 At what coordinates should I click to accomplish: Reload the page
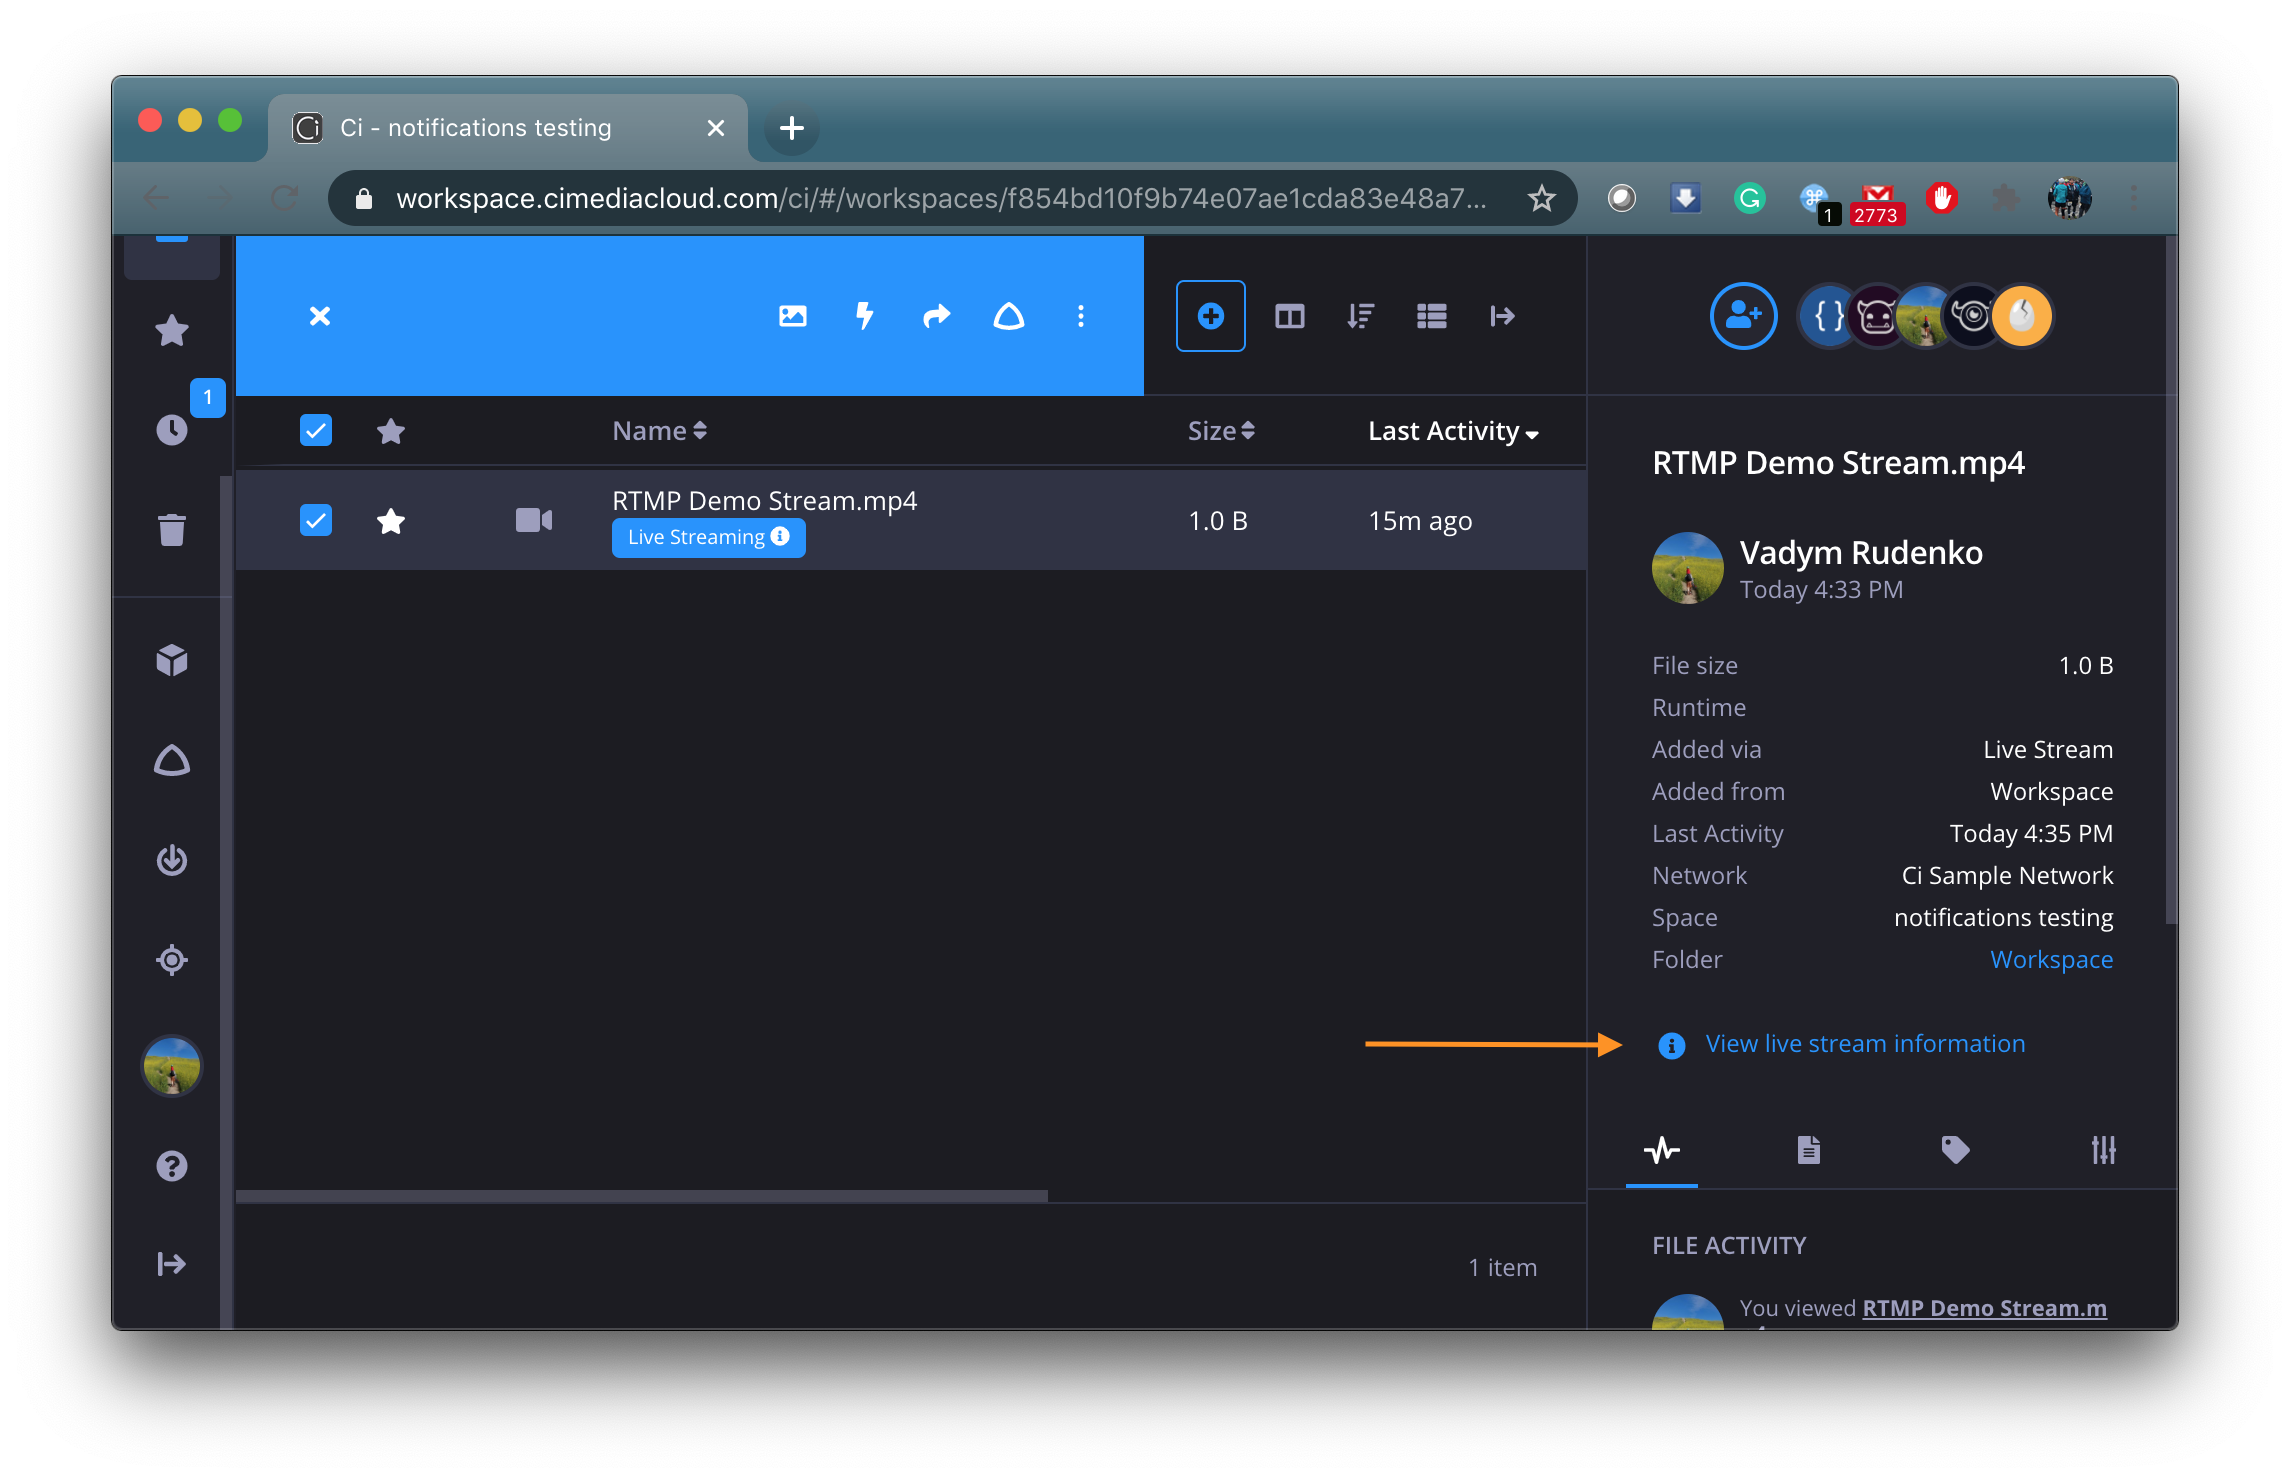[x=285, y=198]
